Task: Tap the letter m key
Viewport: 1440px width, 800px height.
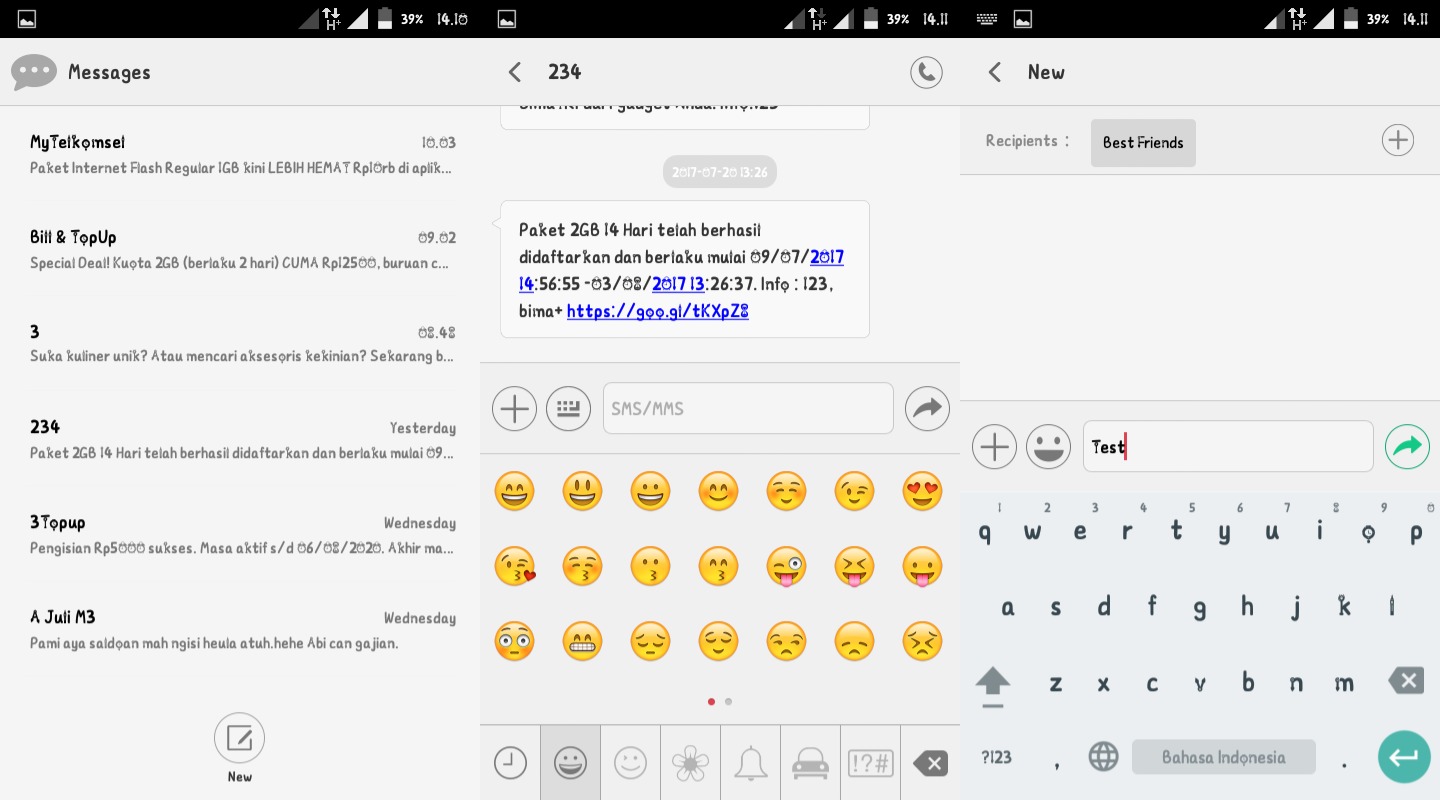Action: [1343, 683]
